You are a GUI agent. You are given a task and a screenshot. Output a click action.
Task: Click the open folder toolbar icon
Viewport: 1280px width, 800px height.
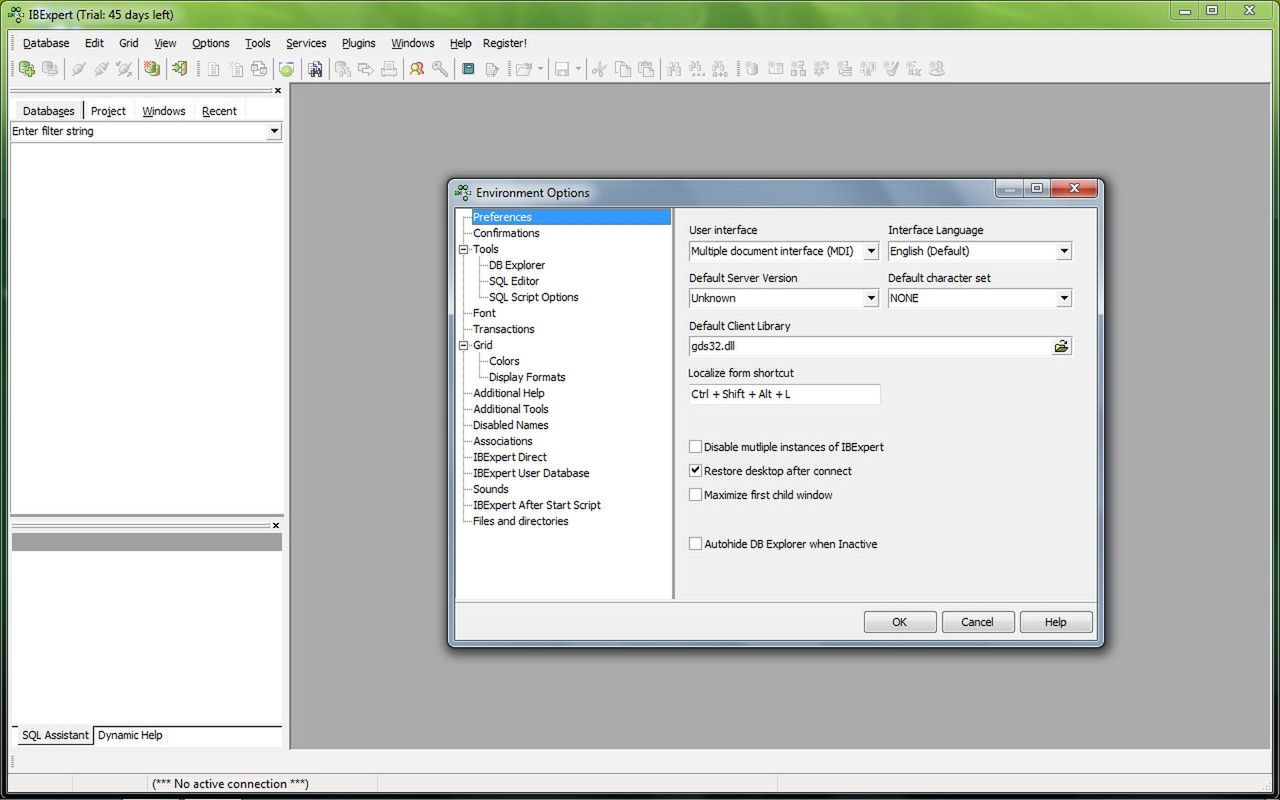point(523,69)
